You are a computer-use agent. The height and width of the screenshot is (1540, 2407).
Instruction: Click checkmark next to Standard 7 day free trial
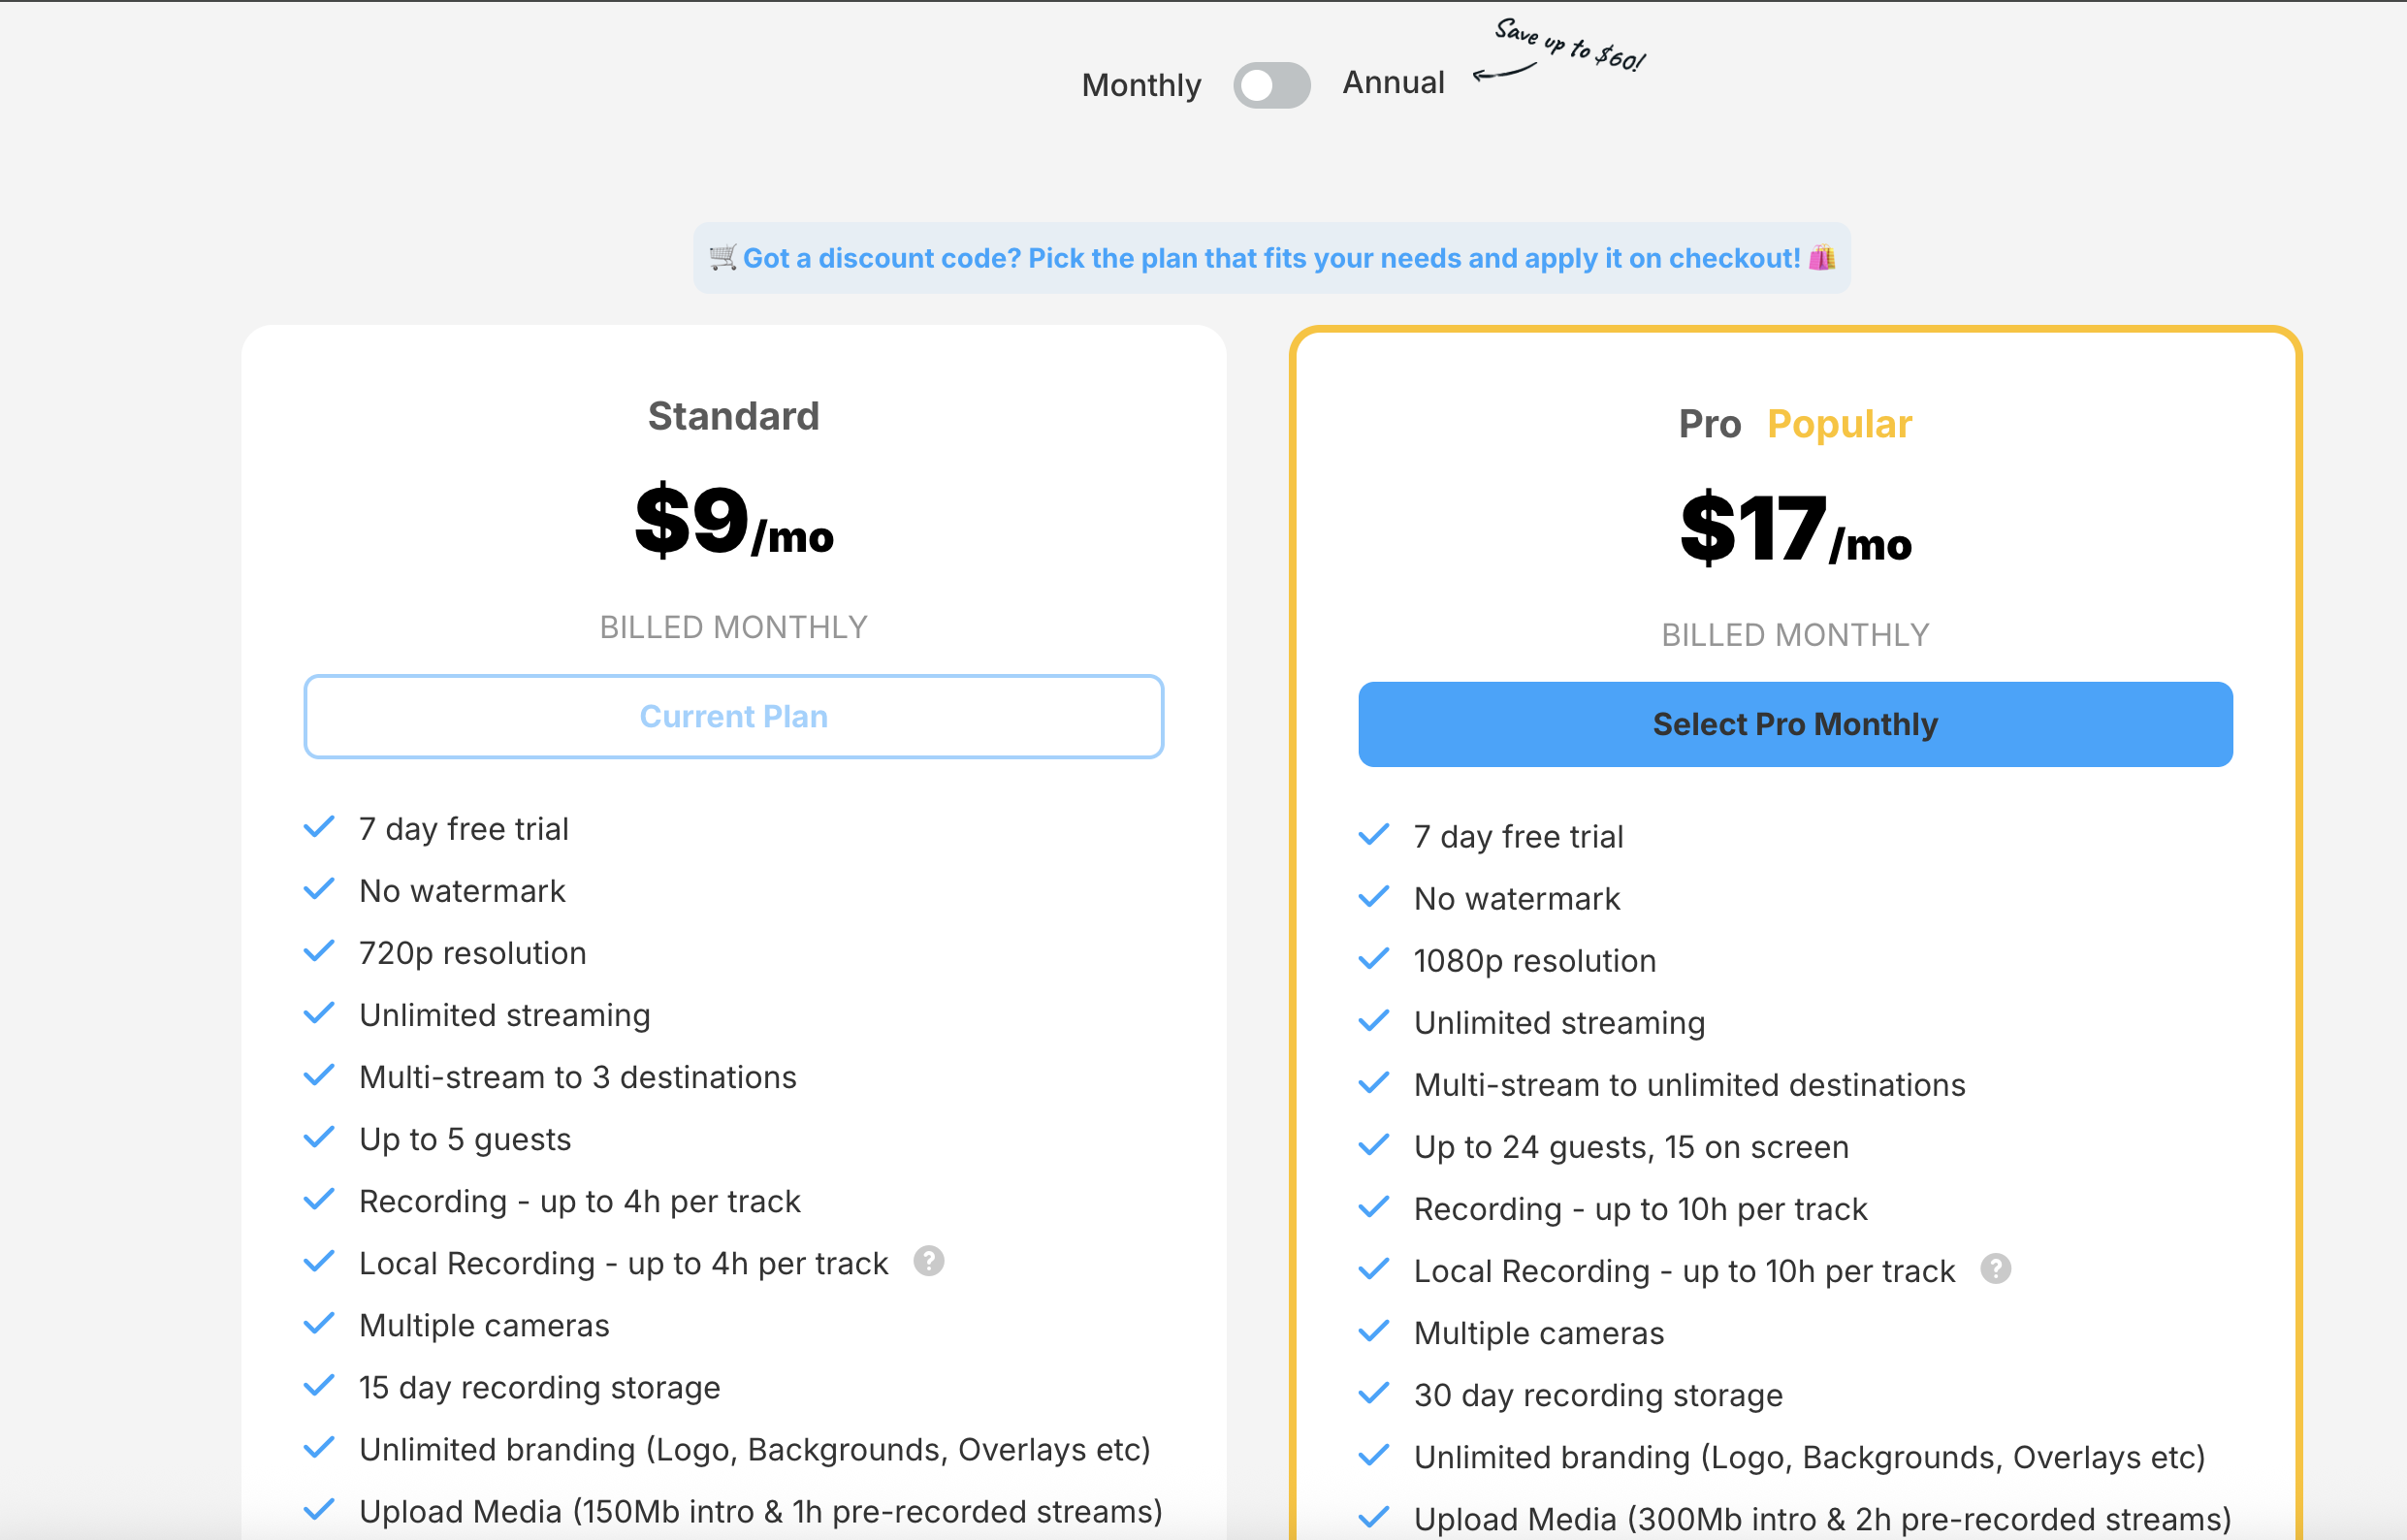coord(319,828)
